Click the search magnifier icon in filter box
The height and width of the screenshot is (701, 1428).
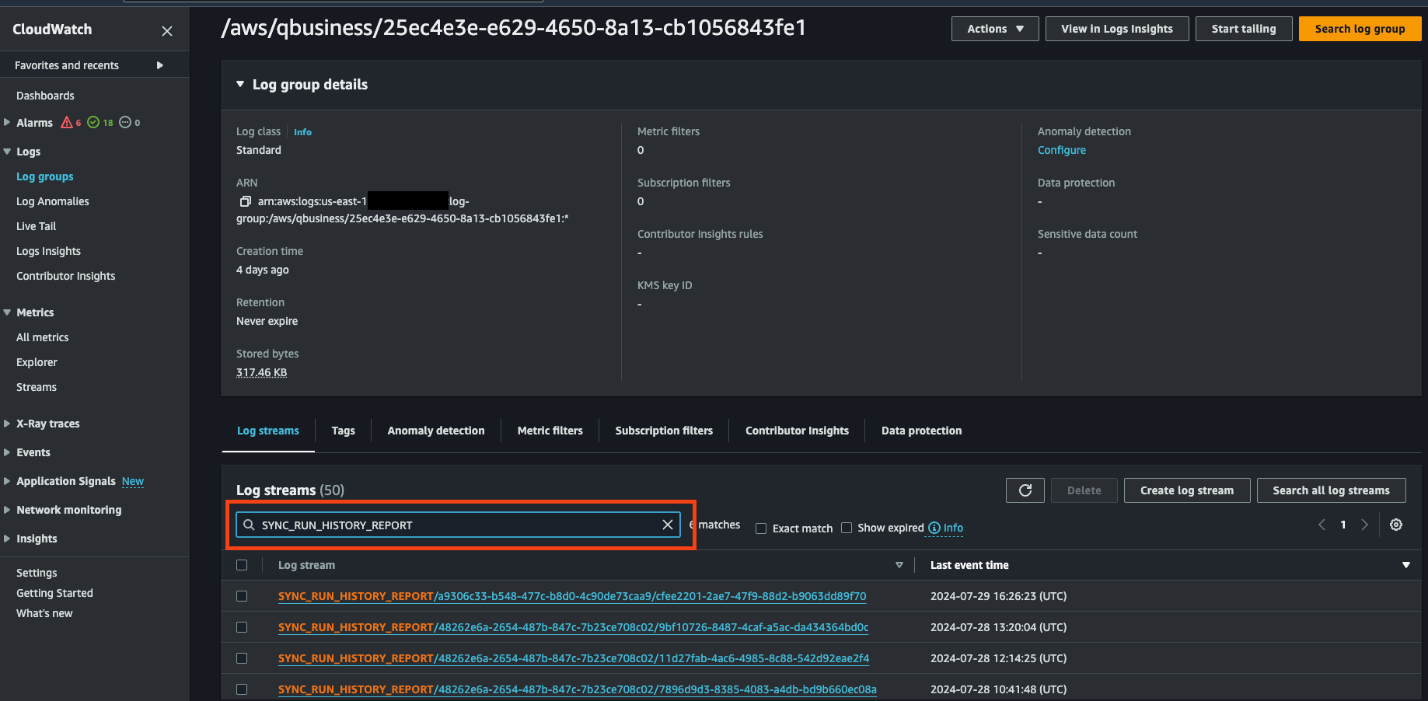pyautogui.click(x=249, y=525)
